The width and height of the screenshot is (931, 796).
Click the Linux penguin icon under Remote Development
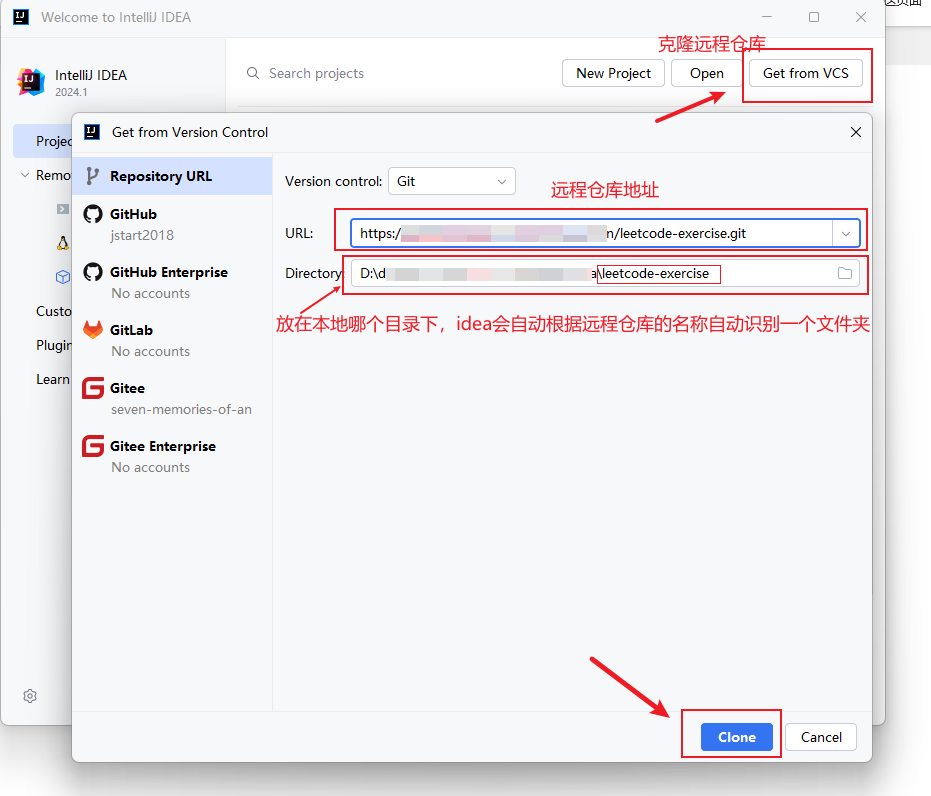pyautogui.click(x=63, y=243)
